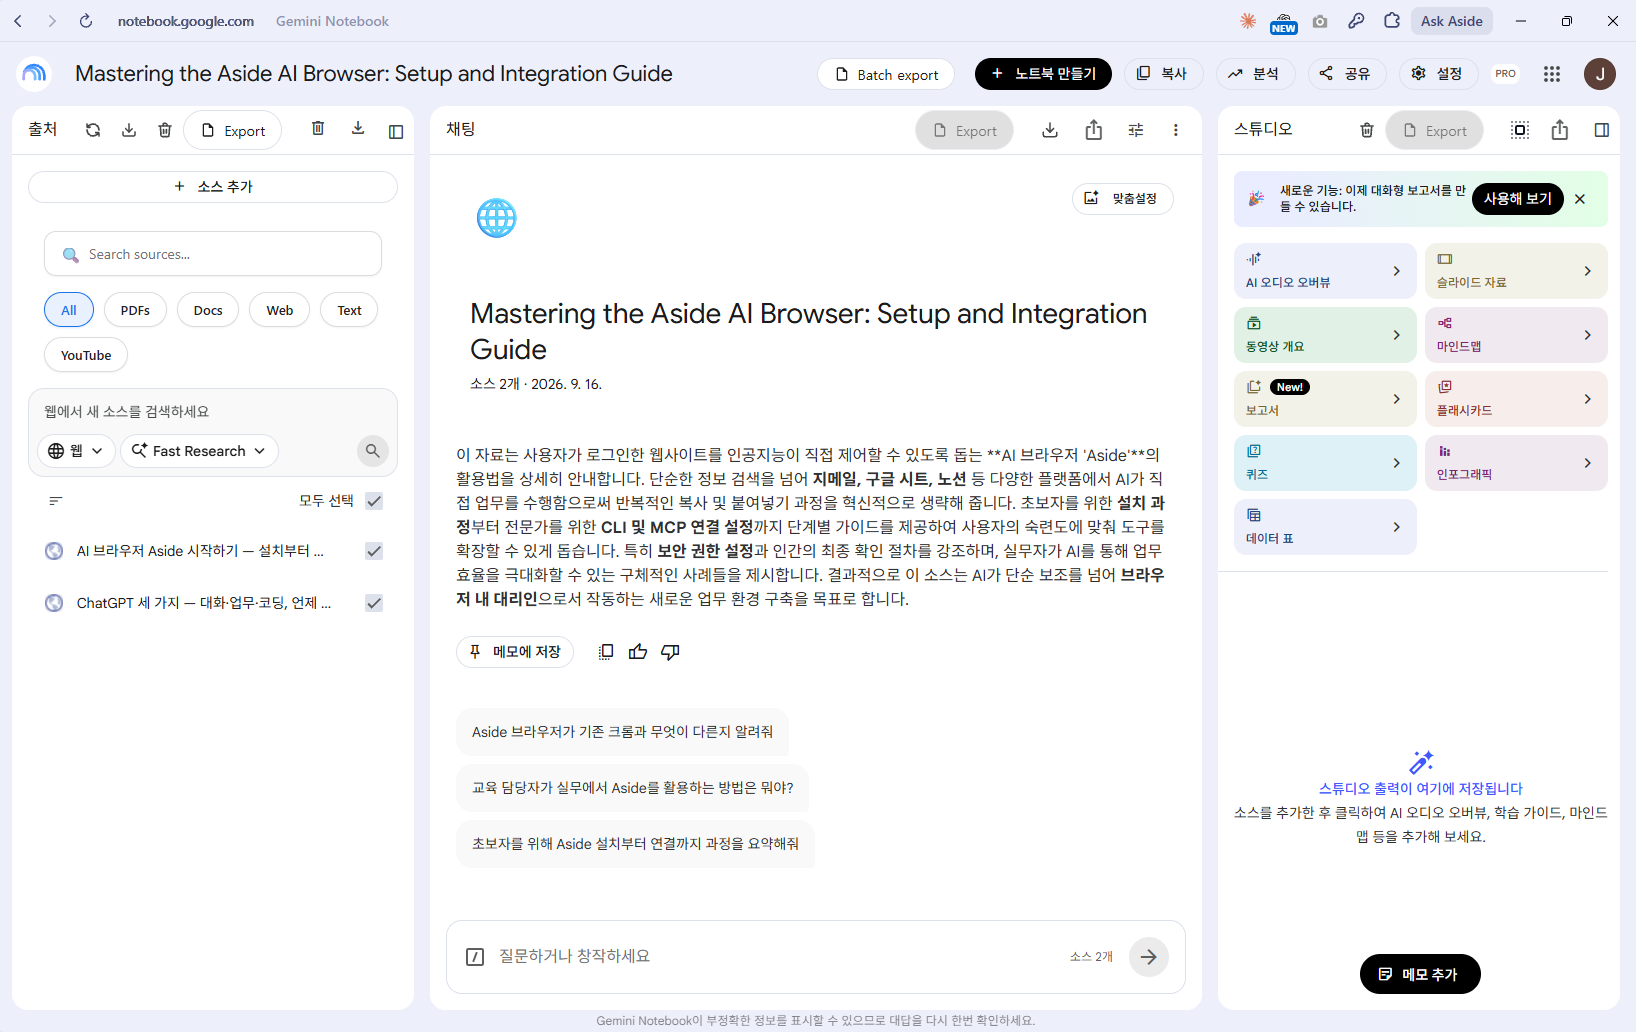This screenshot has width=1636, height=1032.
Task: Click the 메모에 저장 button
Action: point(515,652)
